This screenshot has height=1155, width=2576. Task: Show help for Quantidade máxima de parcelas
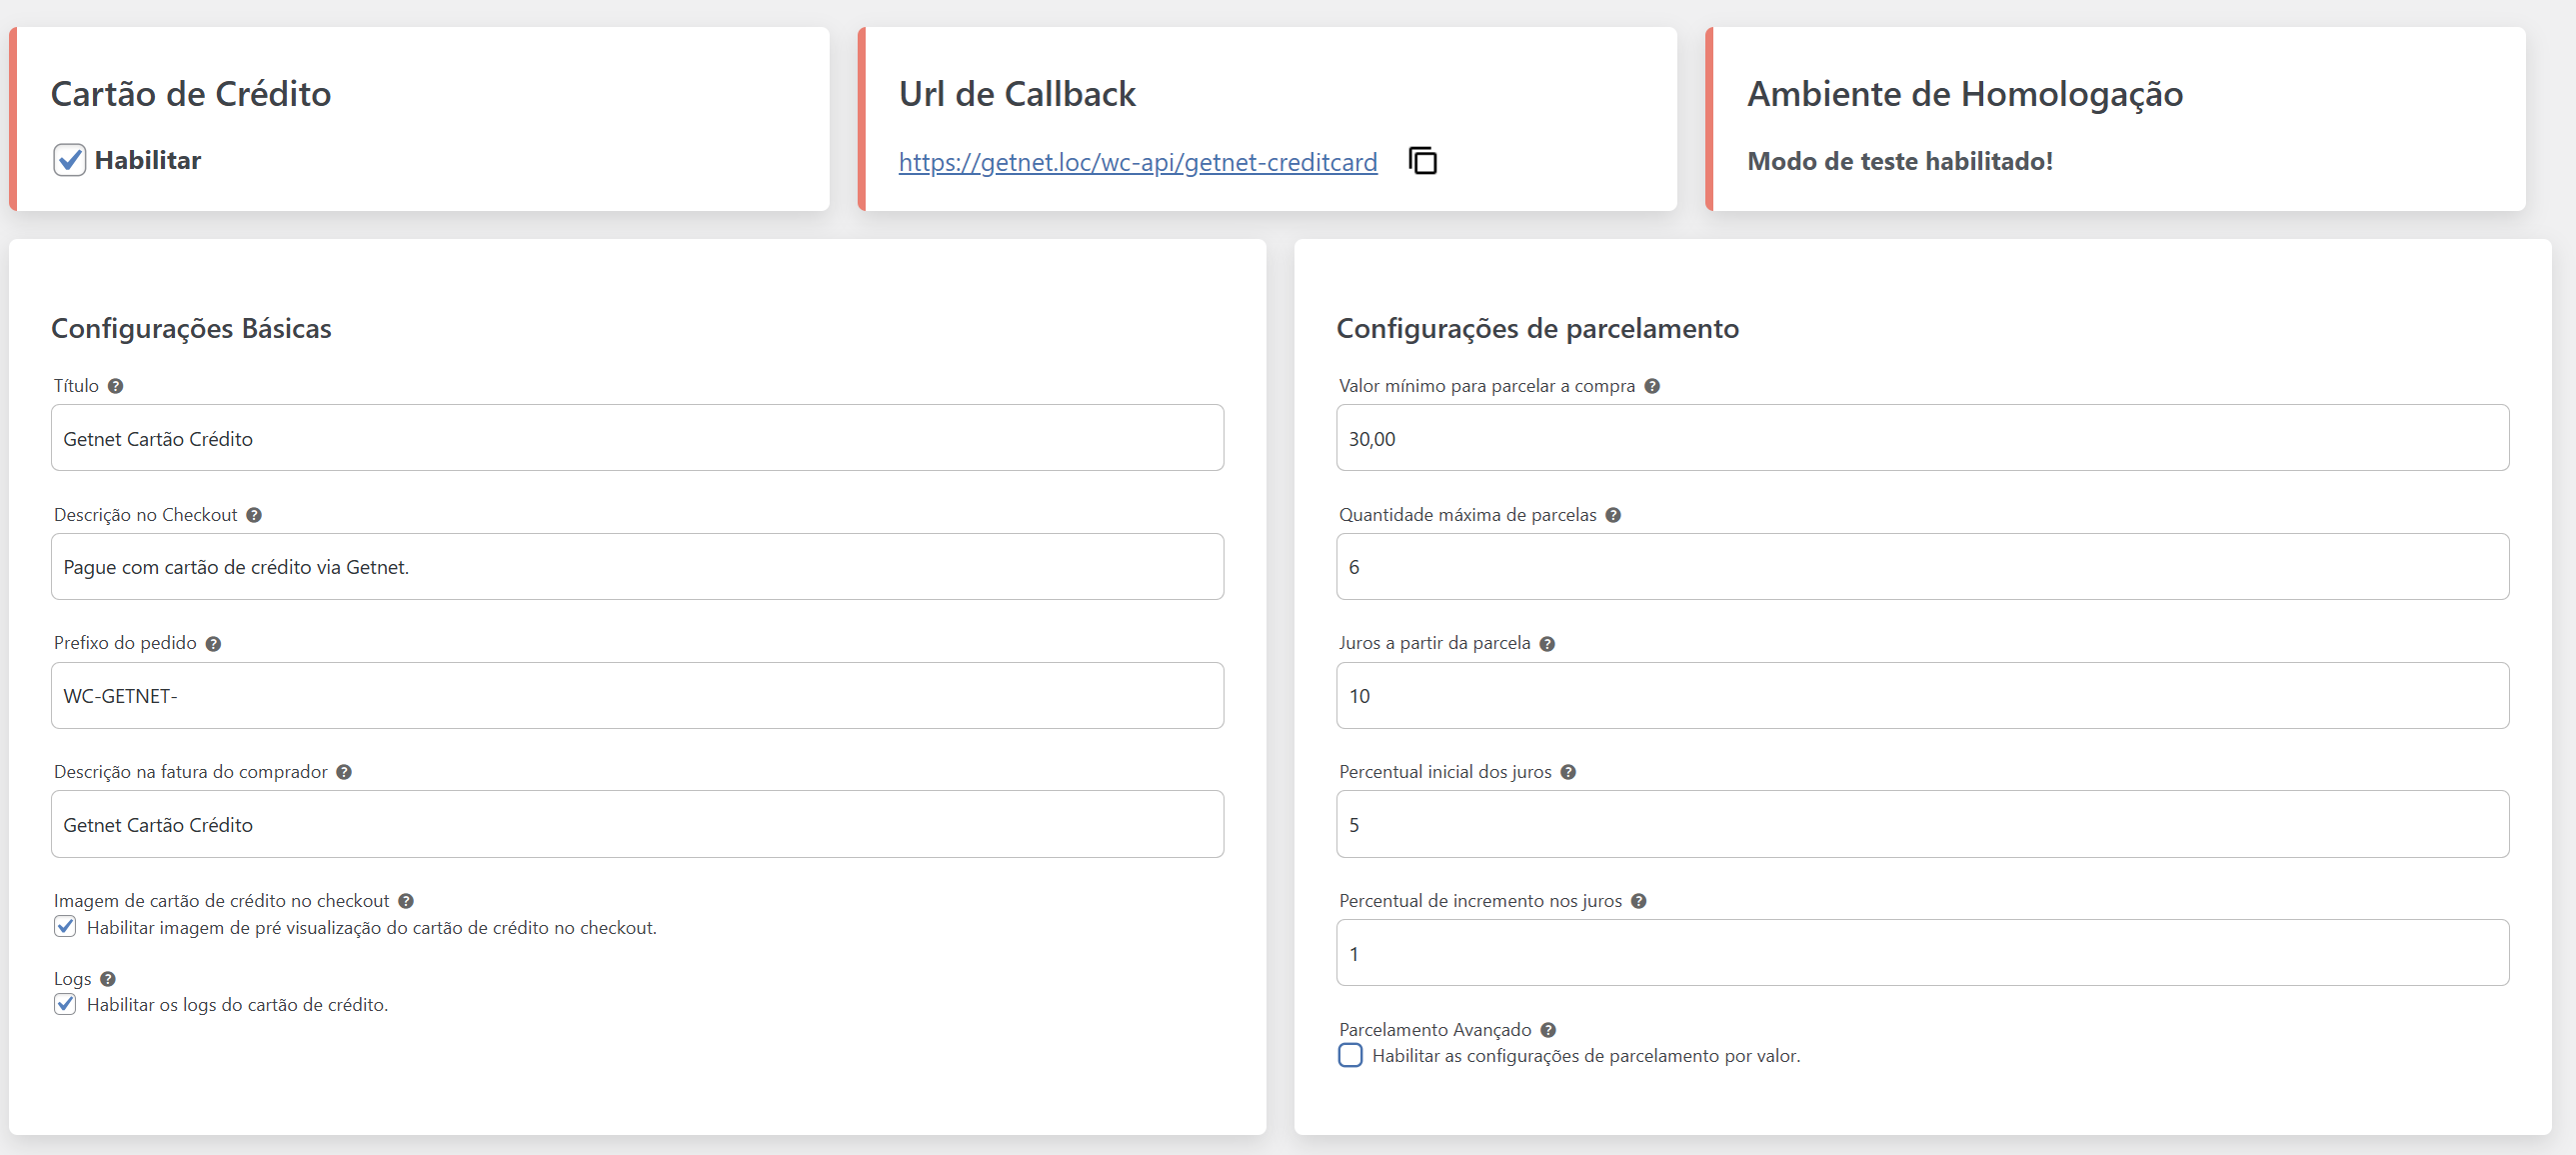click(1613, 515)
